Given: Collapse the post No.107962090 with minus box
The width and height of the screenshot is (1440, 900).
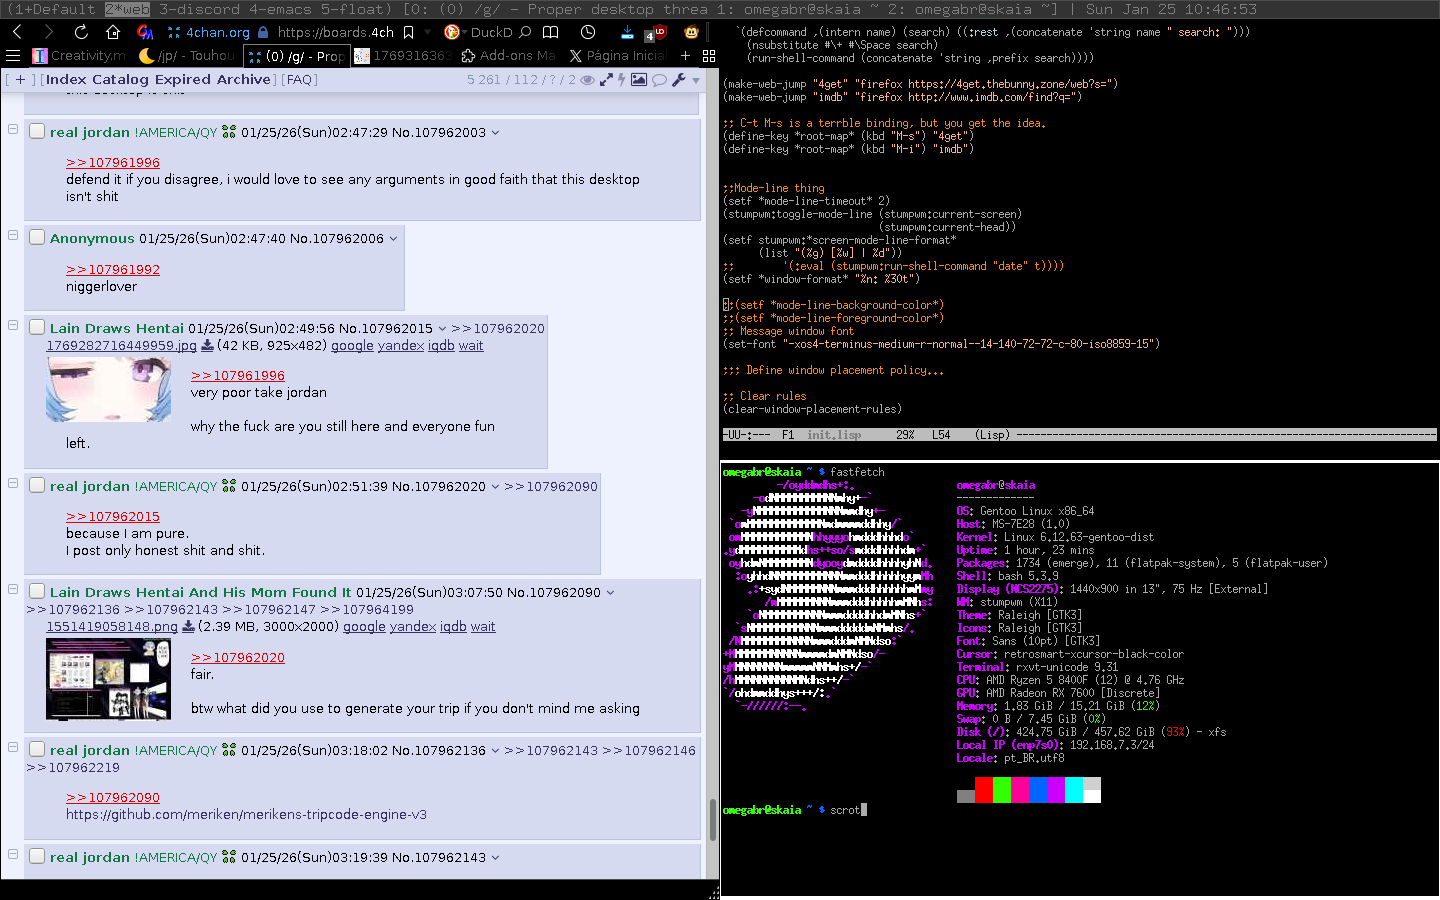Looking at the screenshot, I should click(13, 589).
